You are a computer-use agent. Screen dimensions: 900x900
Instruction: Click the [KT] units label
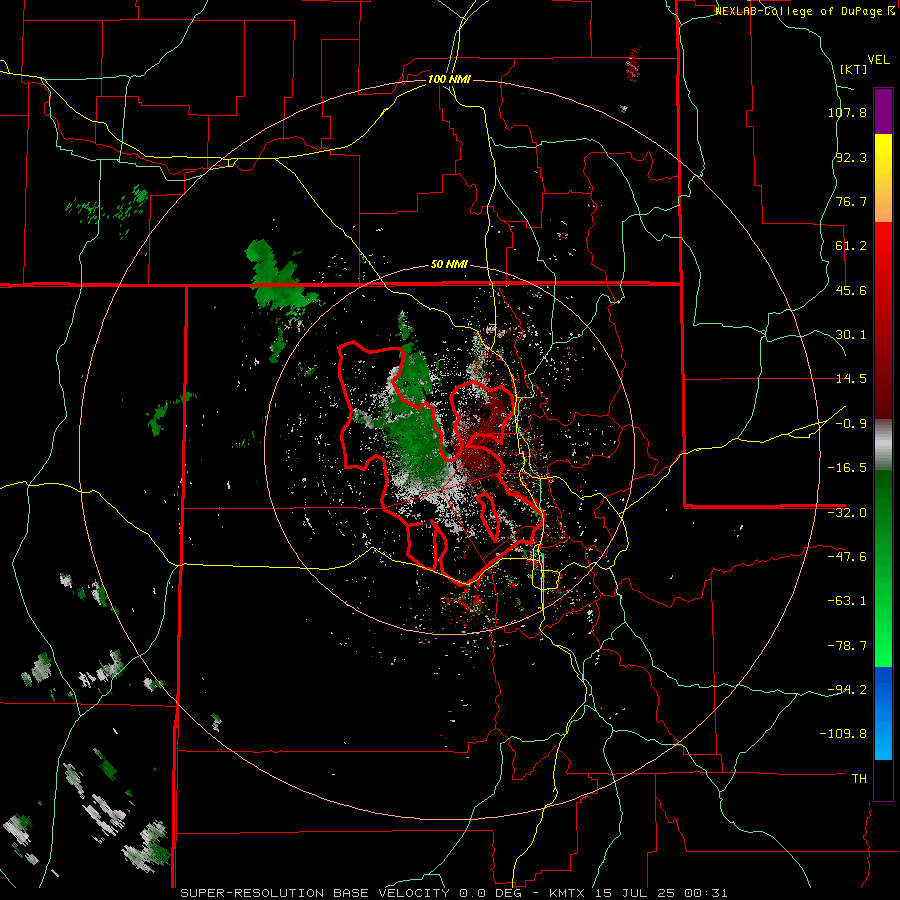(x=854, y=69)
